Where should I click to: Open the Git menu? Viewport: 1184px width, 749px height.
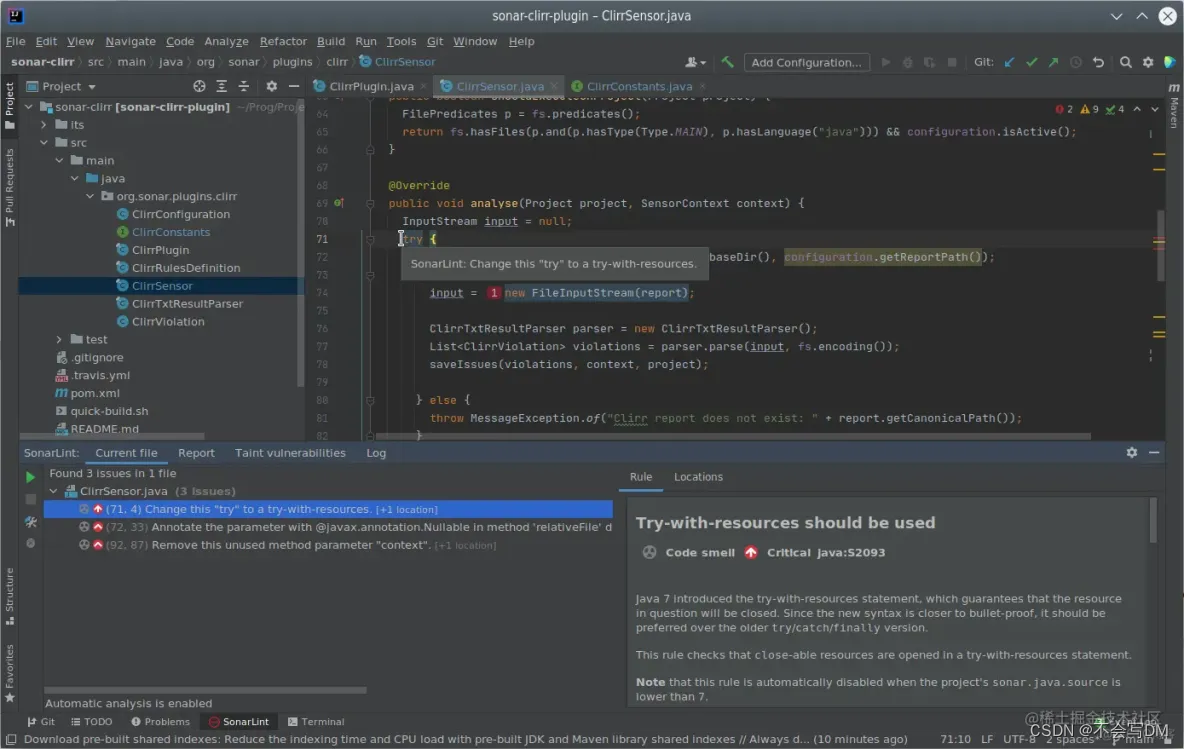(x=435, y=42)
